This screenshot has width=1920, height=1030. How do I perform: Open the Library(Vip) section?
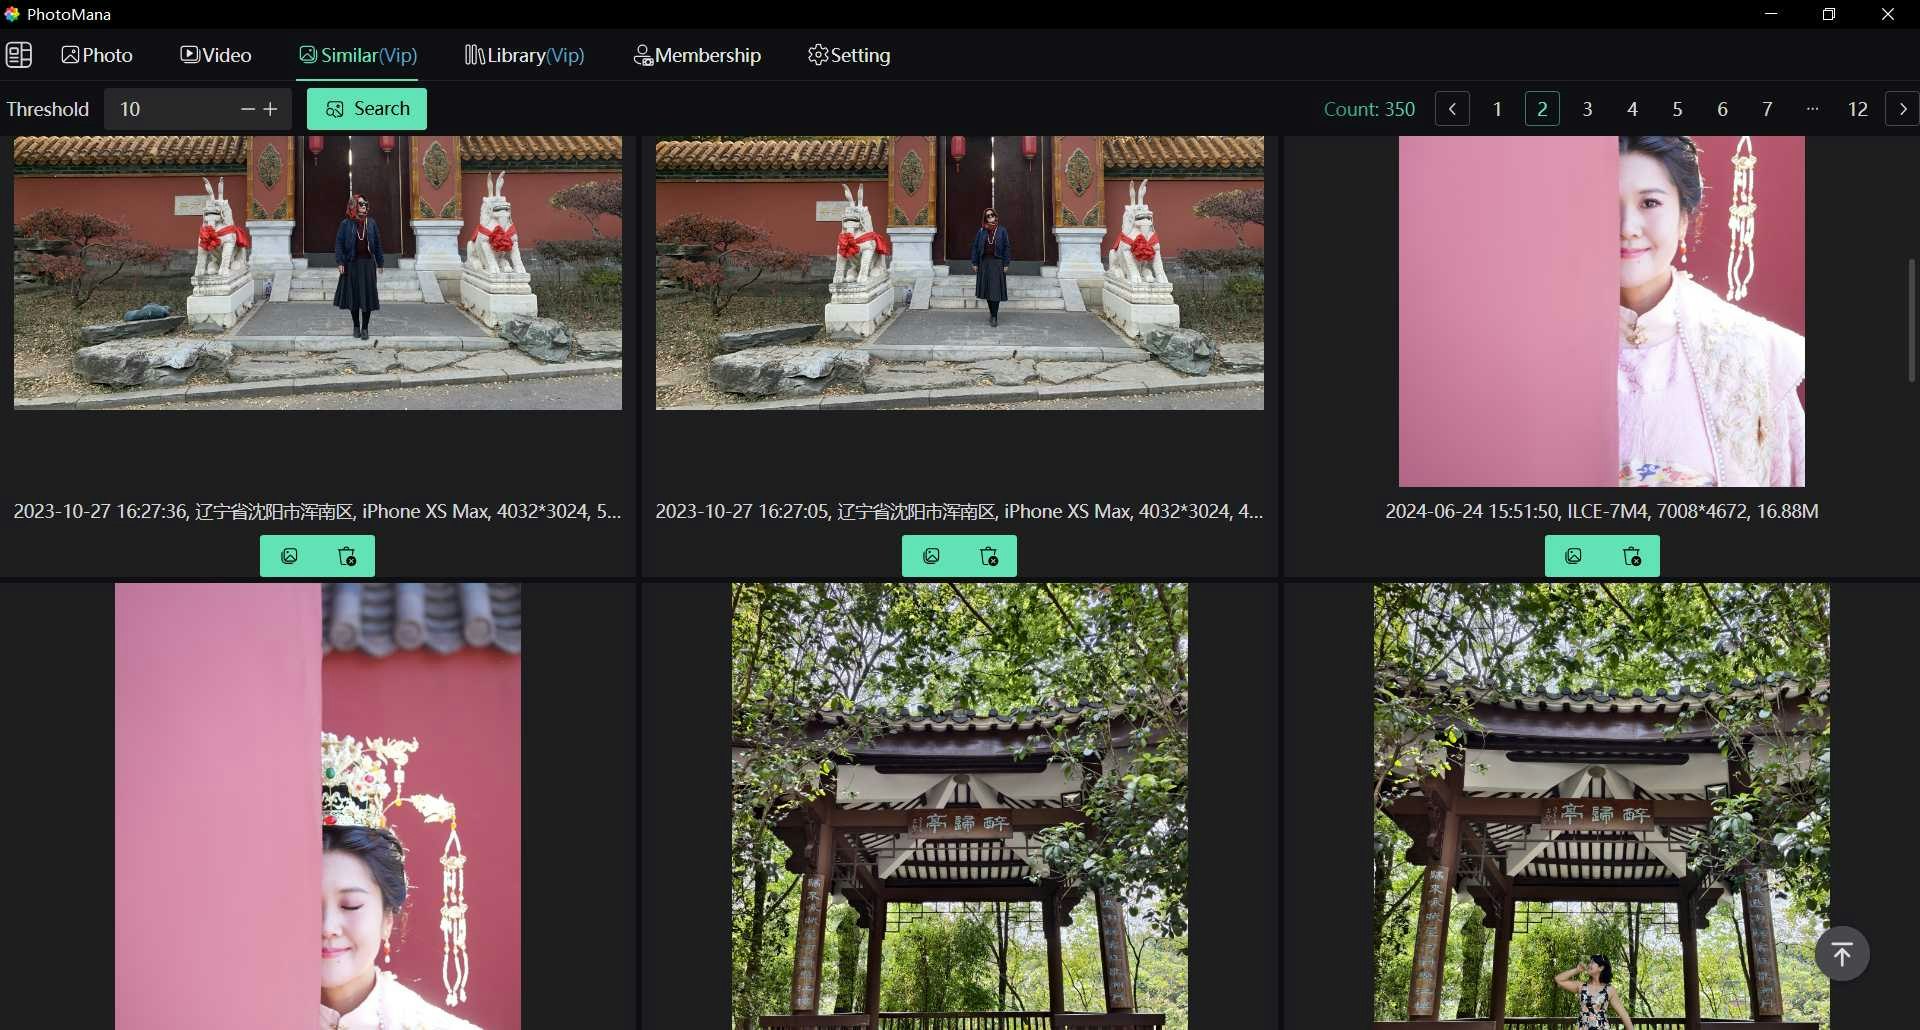(x=523, y=55)
